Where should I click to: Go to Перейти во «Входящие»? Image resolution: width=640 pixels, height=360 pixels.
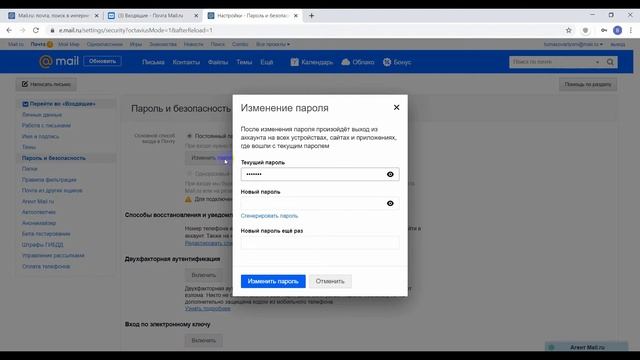59,104
